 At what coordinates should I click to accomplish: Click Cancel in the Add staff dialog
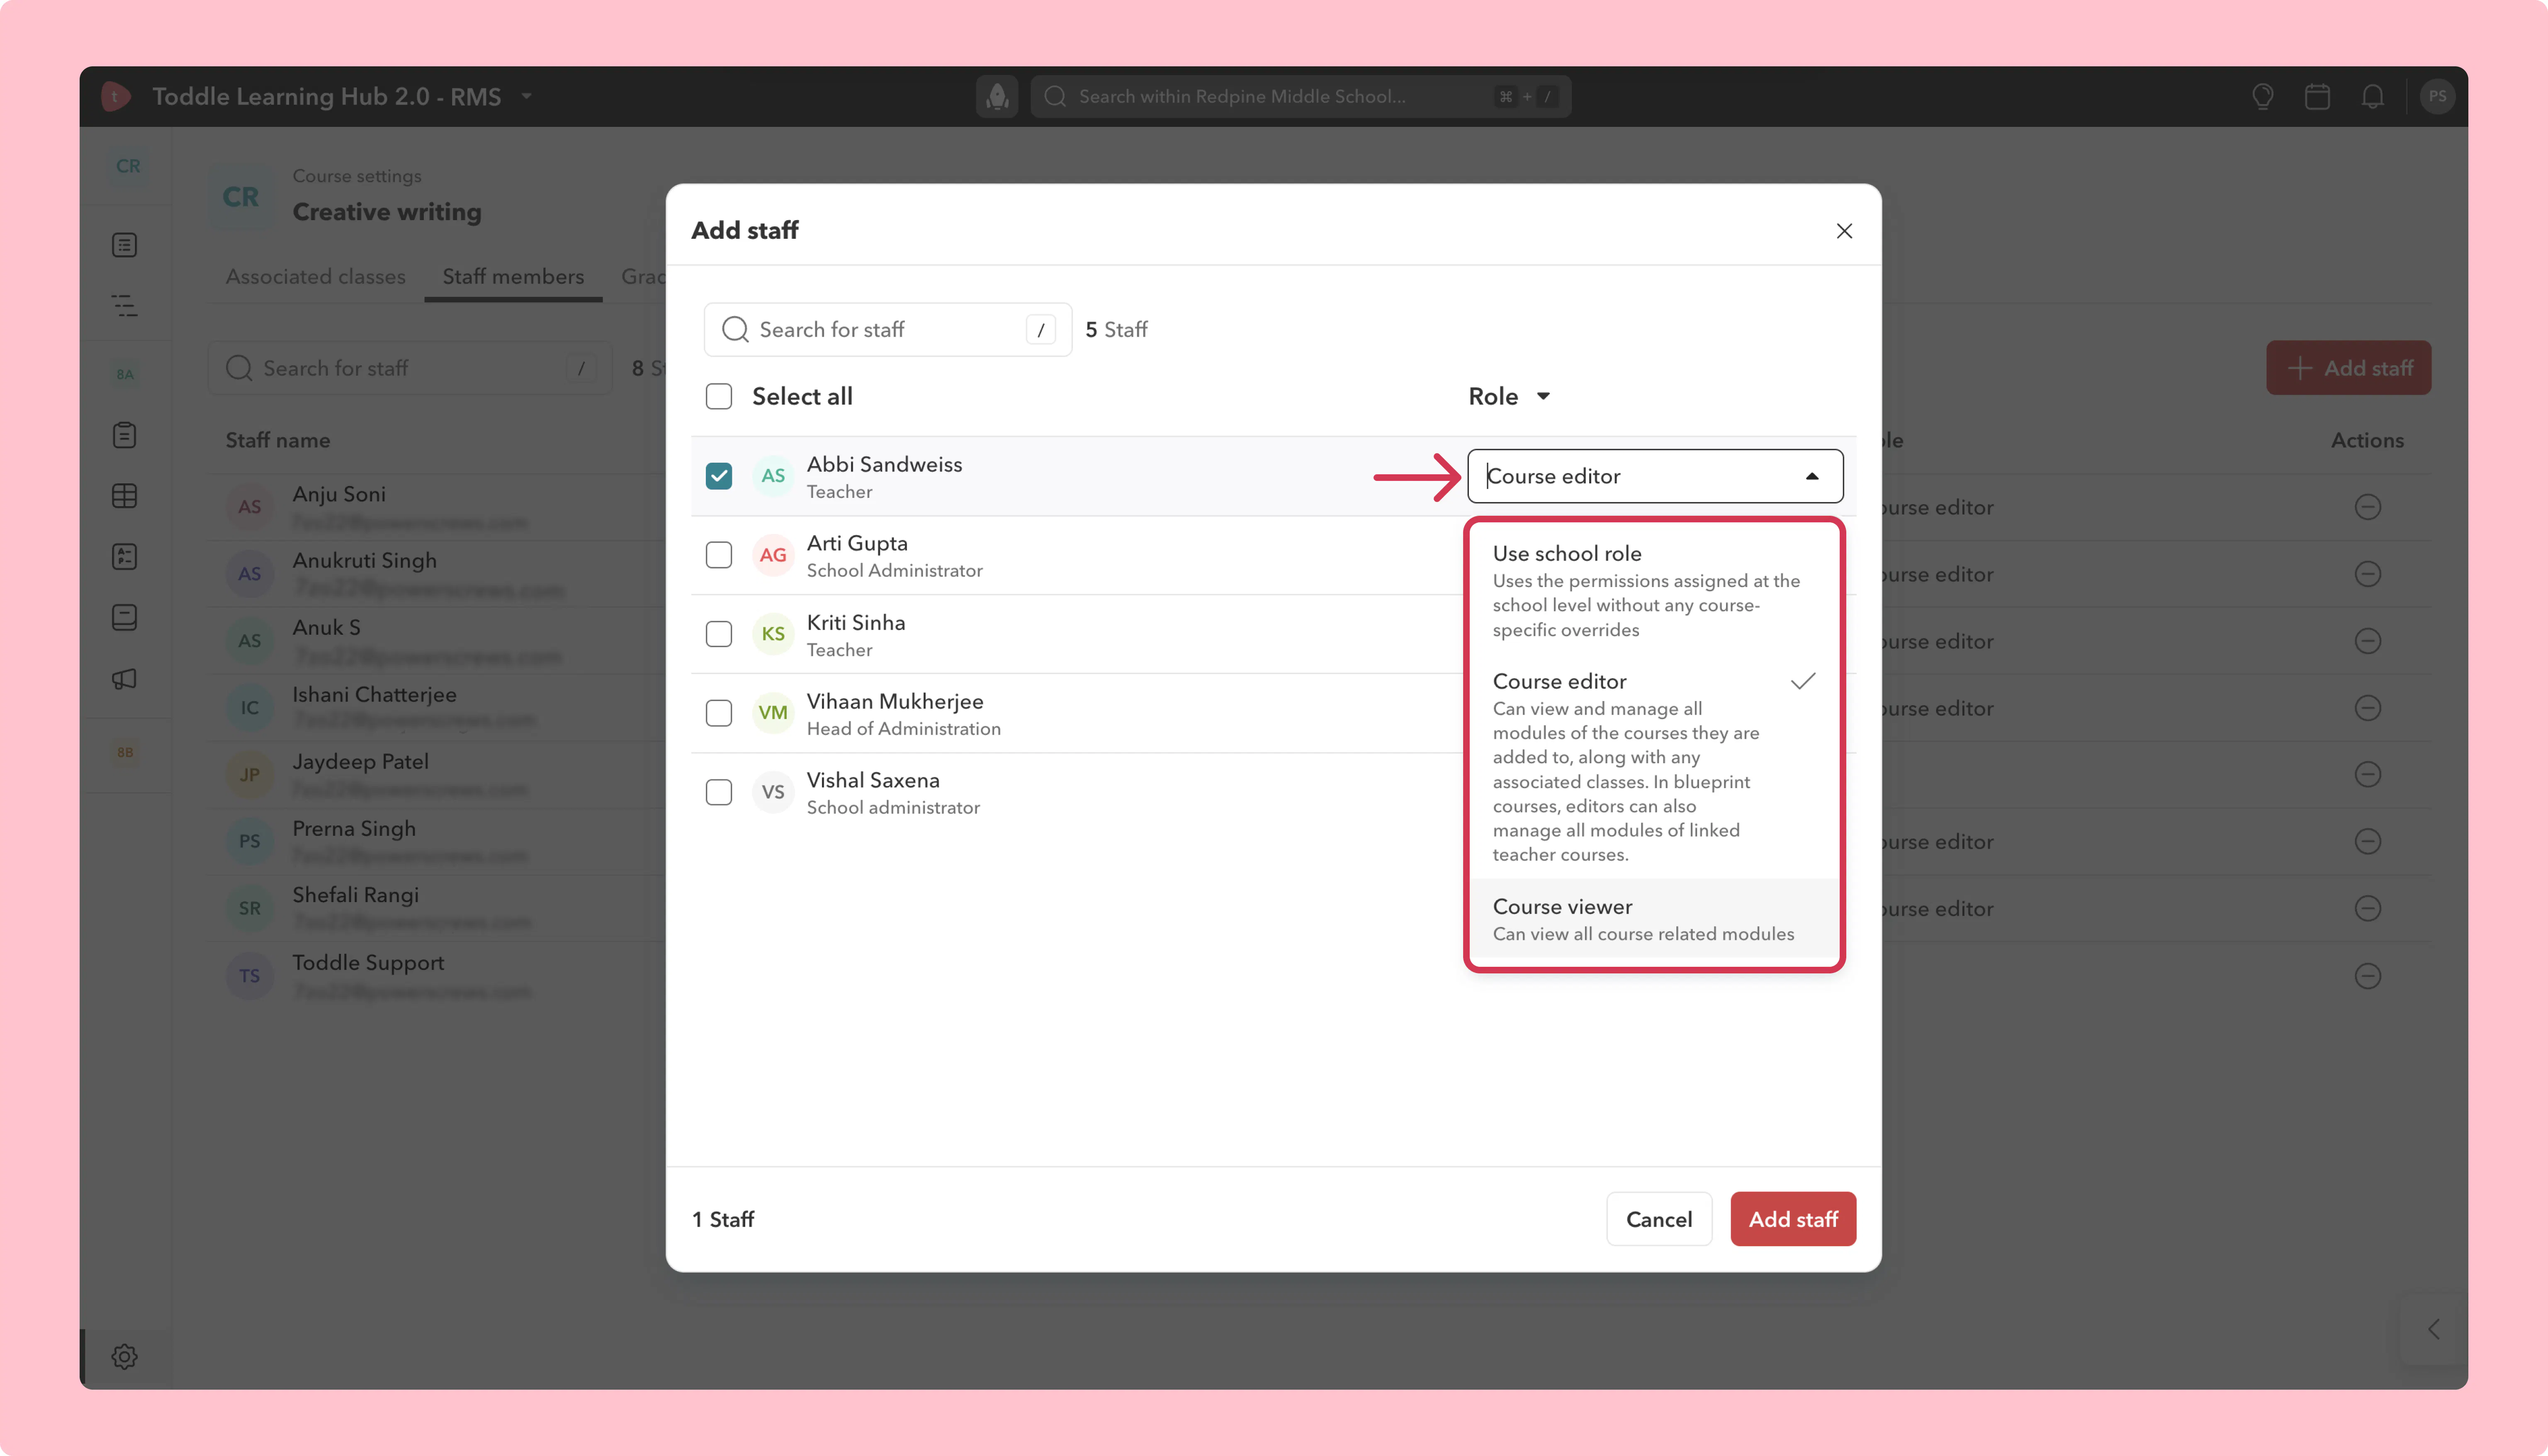(1659, 1219)
